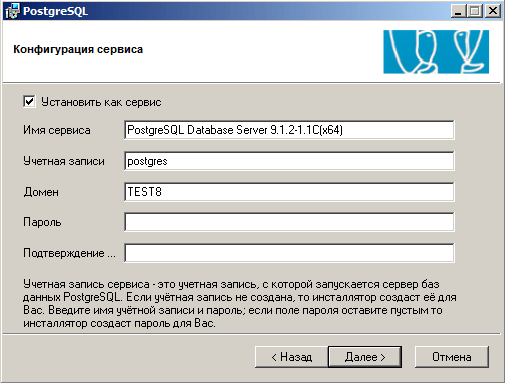Click the 'Установить как сервис' label text

click(x=101, y=102)
